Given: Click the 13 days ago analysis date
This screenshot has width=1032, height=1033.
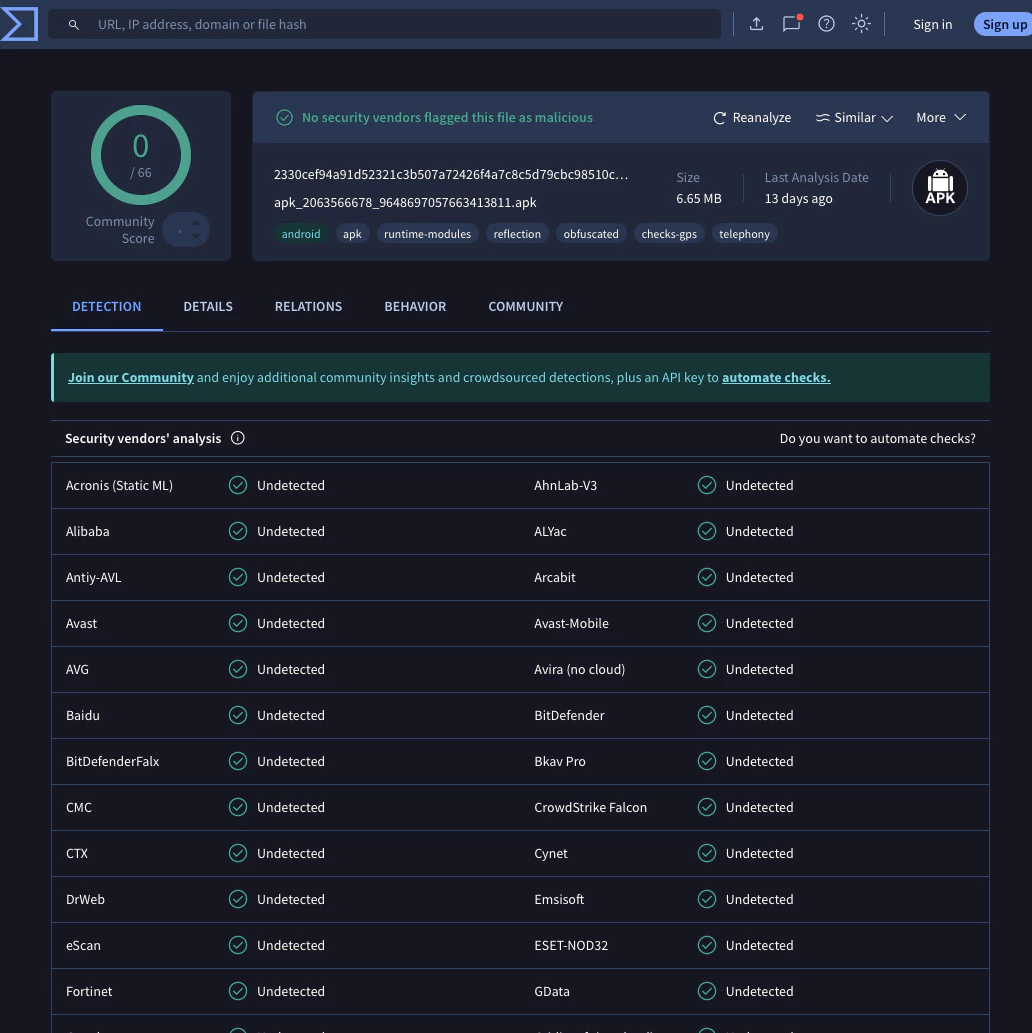Looking at the screenshot, I should point(798,198).
